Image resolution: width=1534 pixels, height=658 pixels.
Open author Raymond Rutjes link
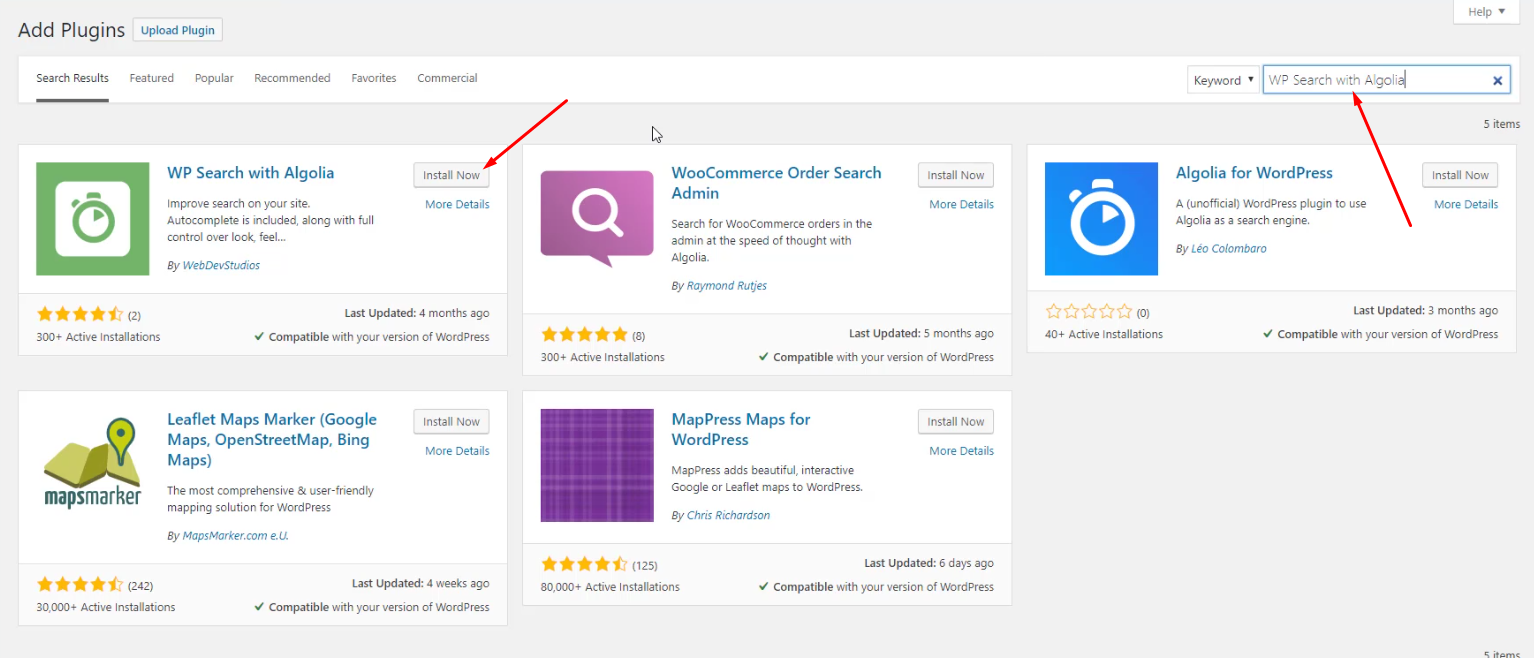(727, 286)
